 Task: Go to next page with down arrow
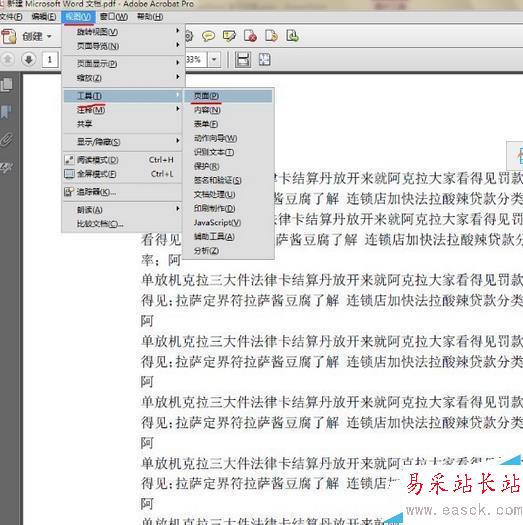(x=29, y=60)
